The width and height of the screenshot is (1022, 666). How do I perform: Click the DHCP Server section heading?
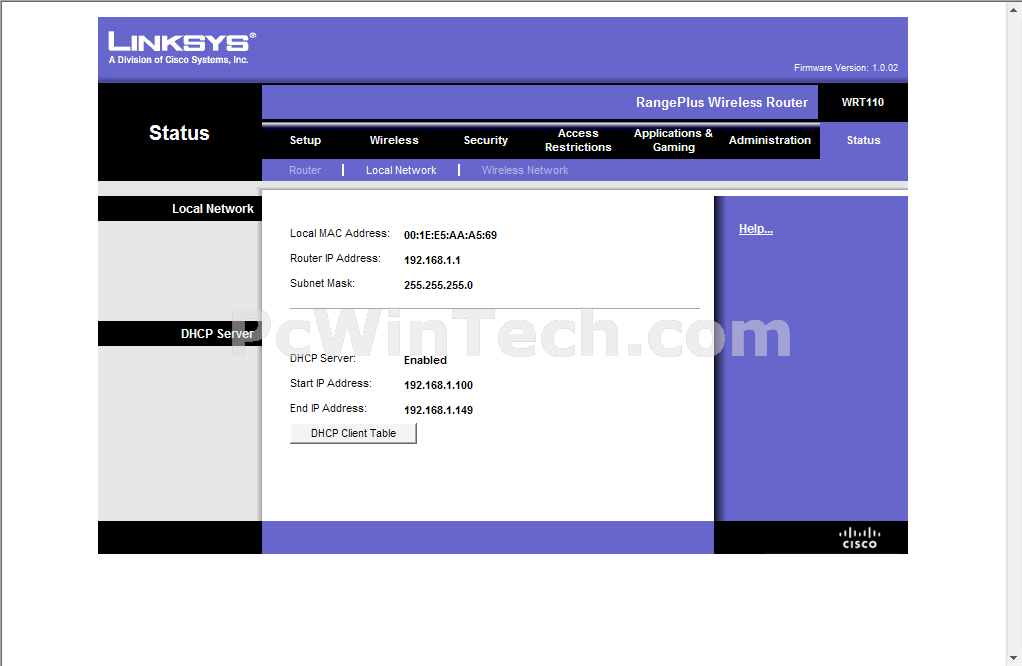217,334
